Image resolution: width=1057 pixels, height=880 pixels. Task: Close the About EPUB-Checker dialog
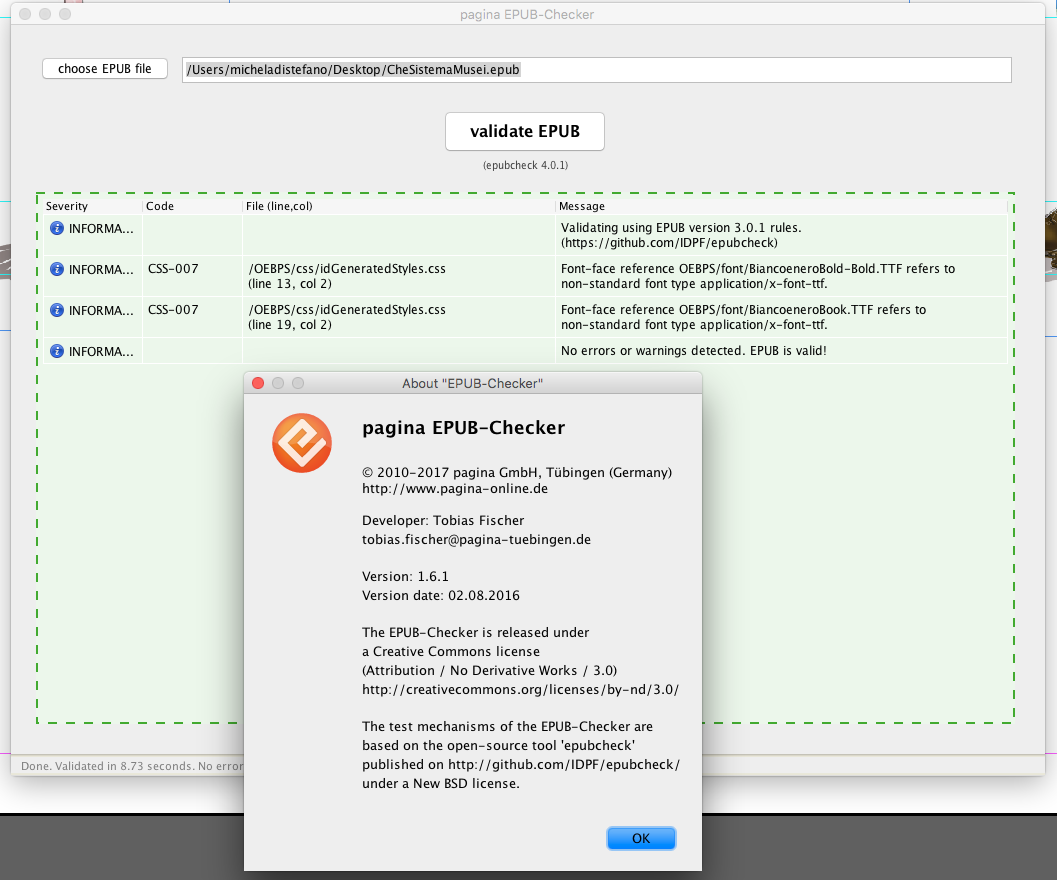tap(258, 383)
